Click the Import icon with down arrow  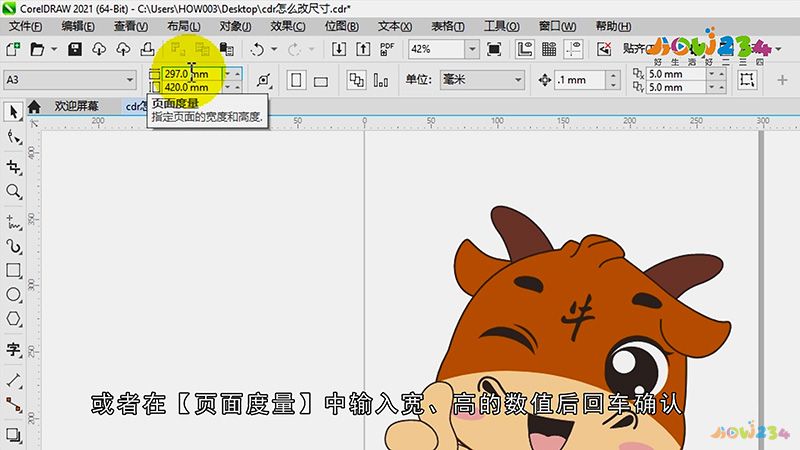click(x=339, y=49)
